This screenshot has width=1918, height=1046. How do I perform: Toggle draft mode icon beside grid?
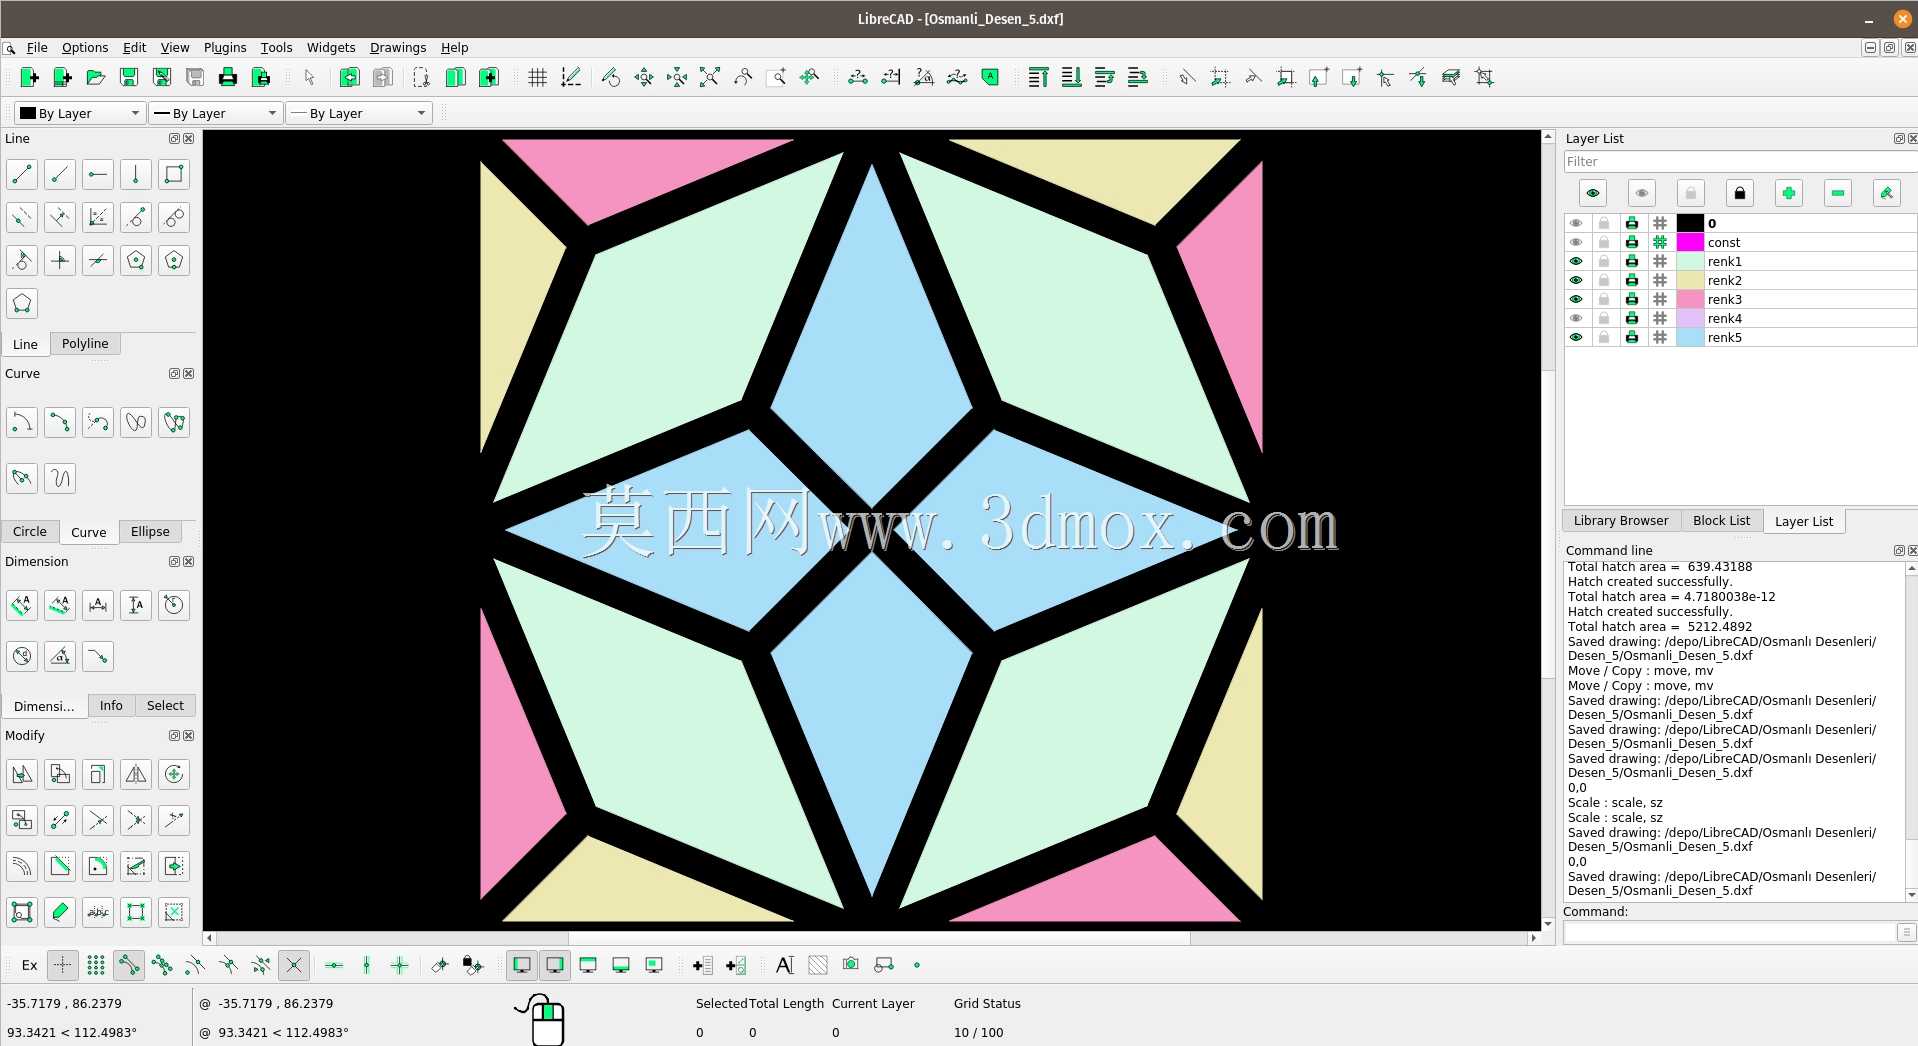pyautogui.click(x=570, y=77)
